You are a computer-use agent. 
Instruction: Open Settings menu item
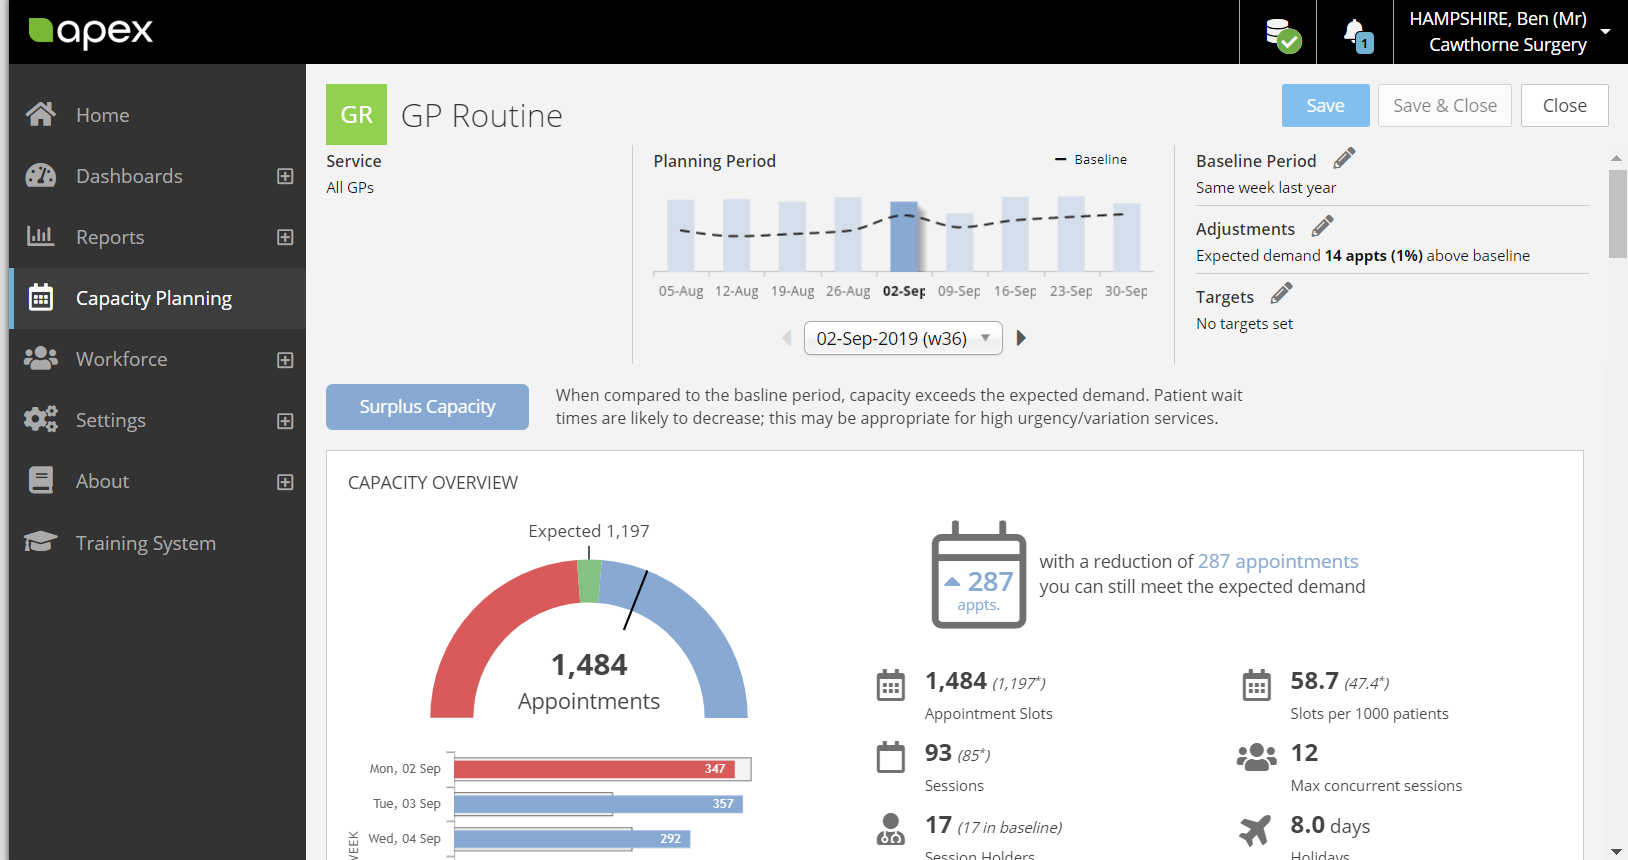pyautogui.click(x=157, y=420)
